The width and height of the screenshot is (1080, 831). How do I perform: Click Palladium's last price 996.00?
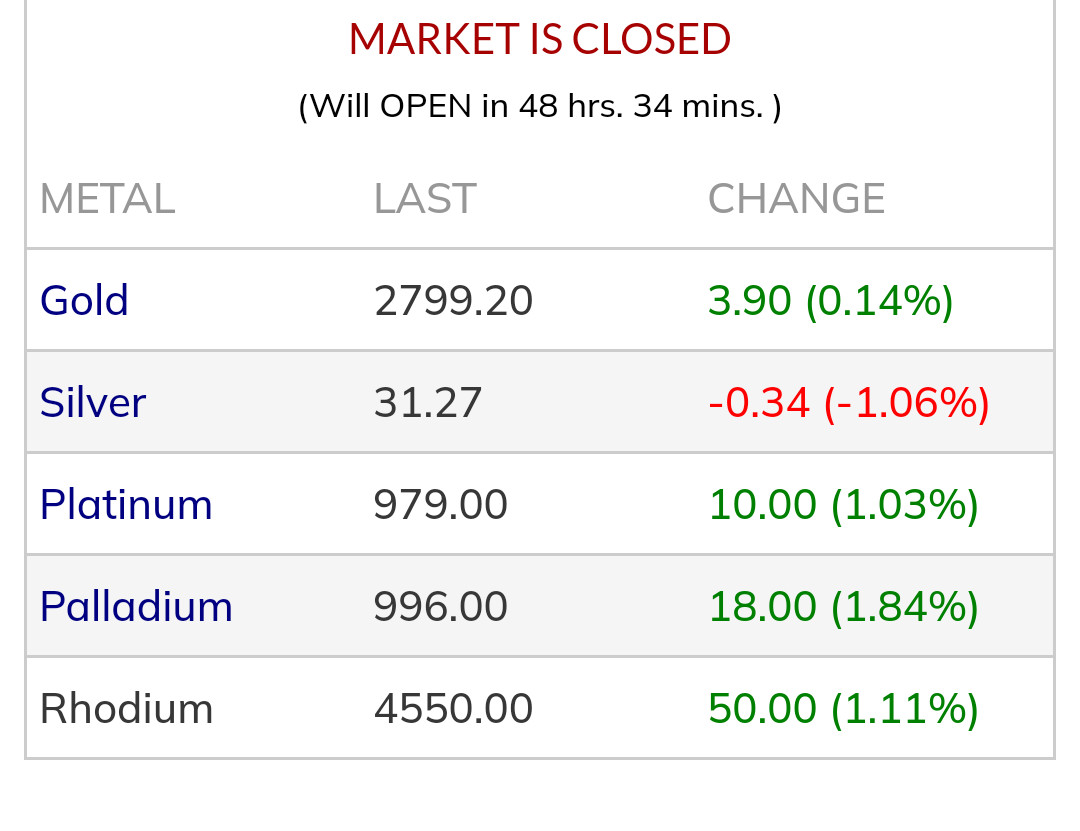pos(441,607)
